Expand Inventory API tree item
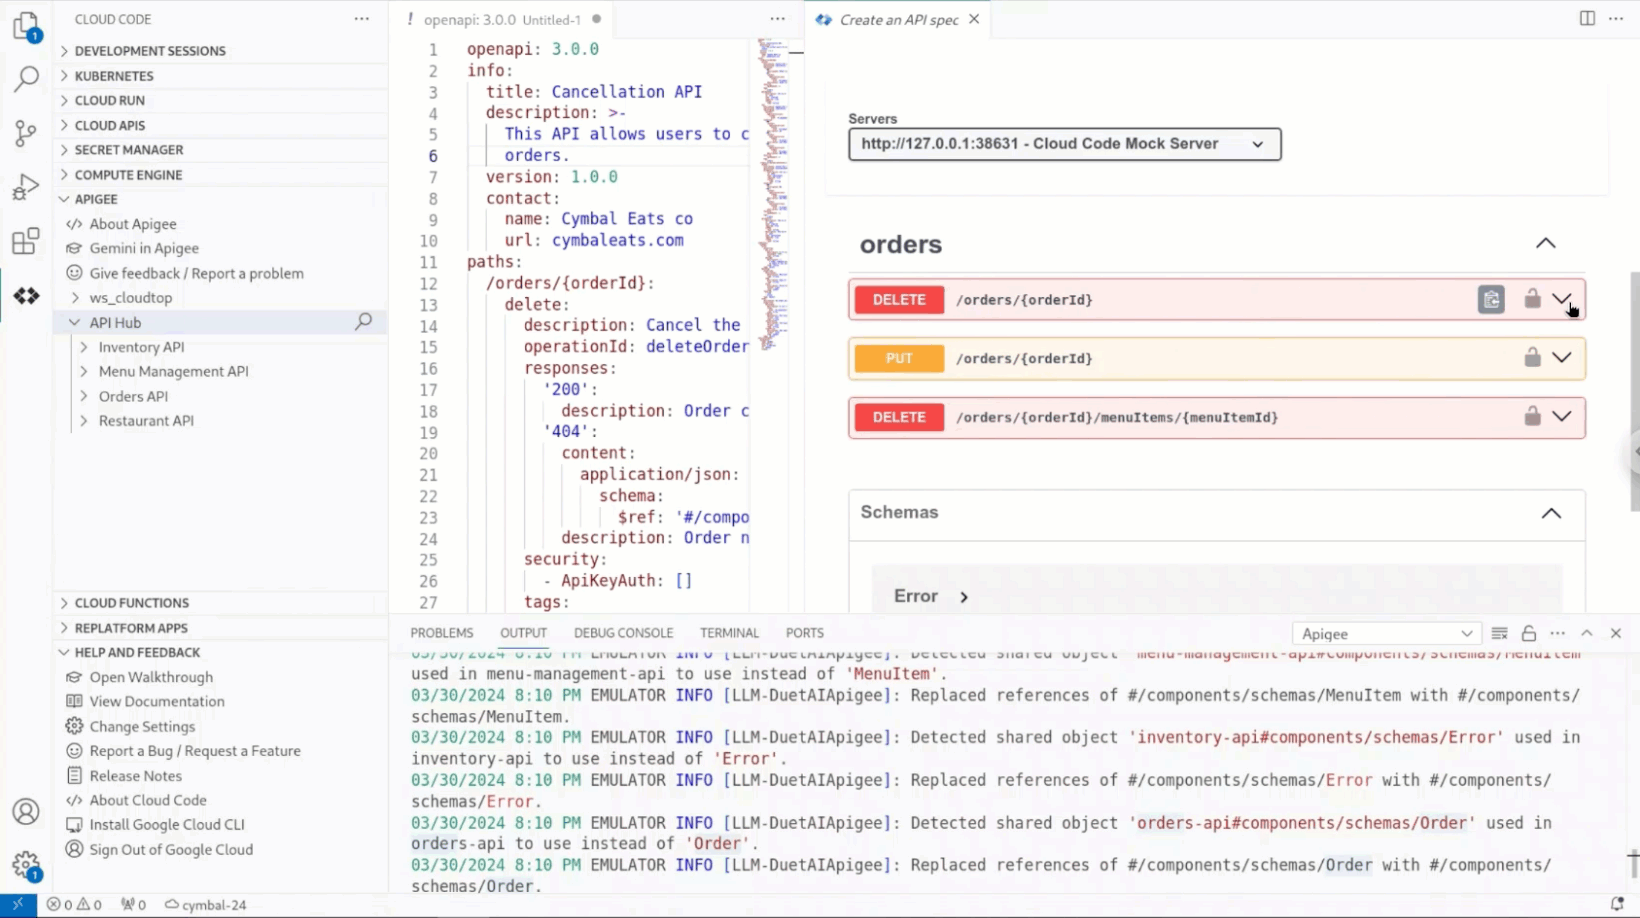 [x=84, y=347]
